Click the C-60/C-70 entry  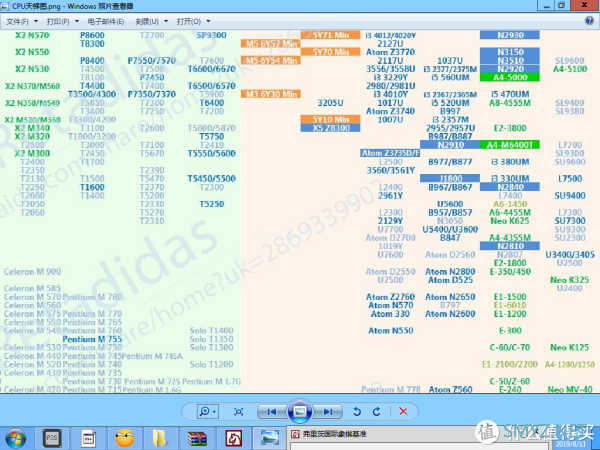(510, 347)
